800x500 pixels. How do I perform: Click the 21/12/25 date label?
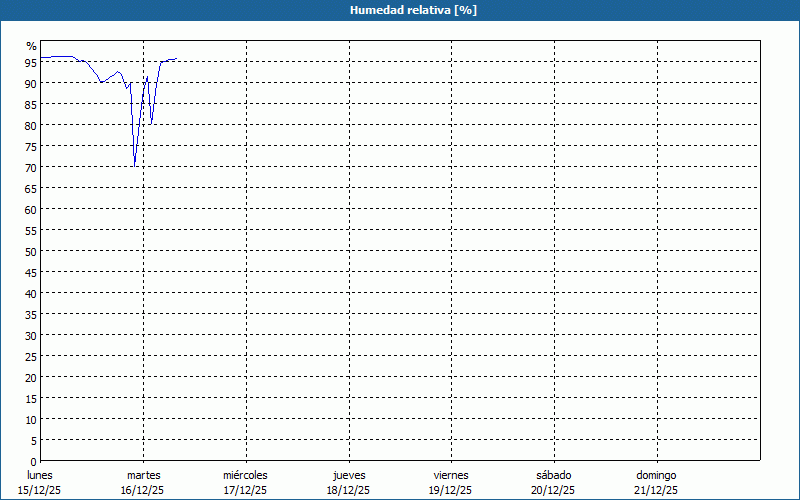pos(656,490)
